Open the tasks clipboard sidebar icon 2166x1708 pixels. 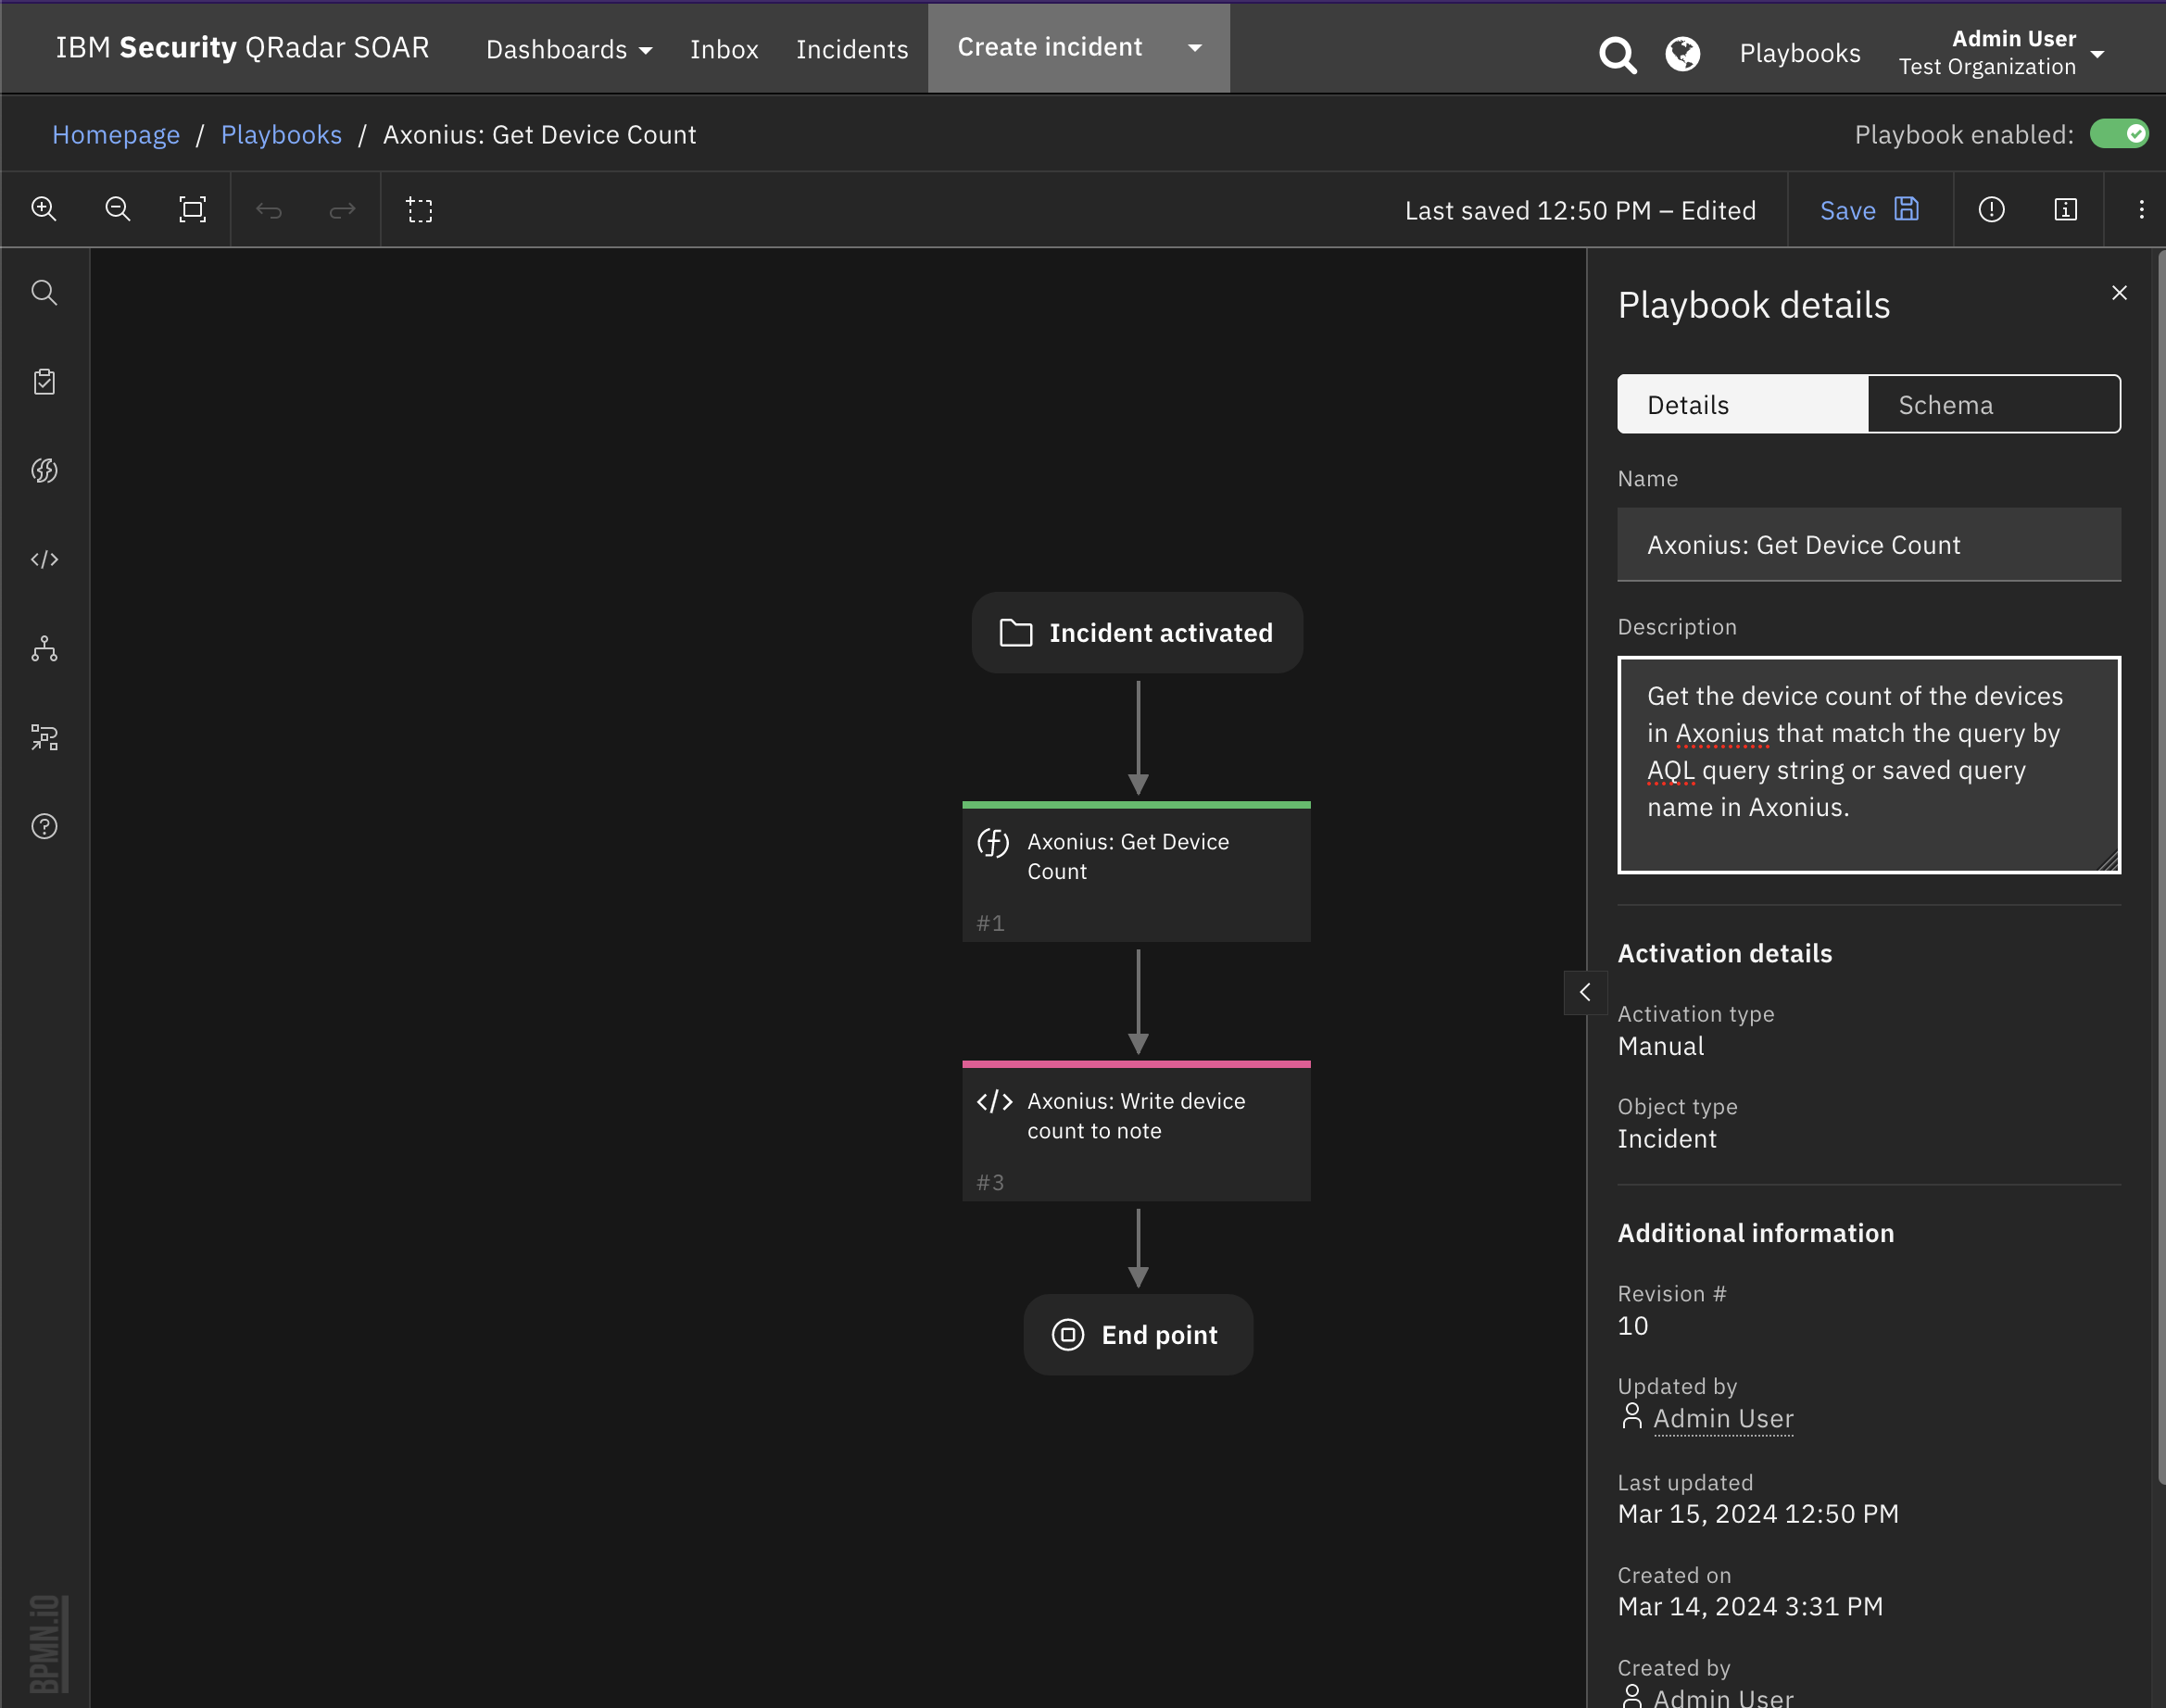[44, 381]
